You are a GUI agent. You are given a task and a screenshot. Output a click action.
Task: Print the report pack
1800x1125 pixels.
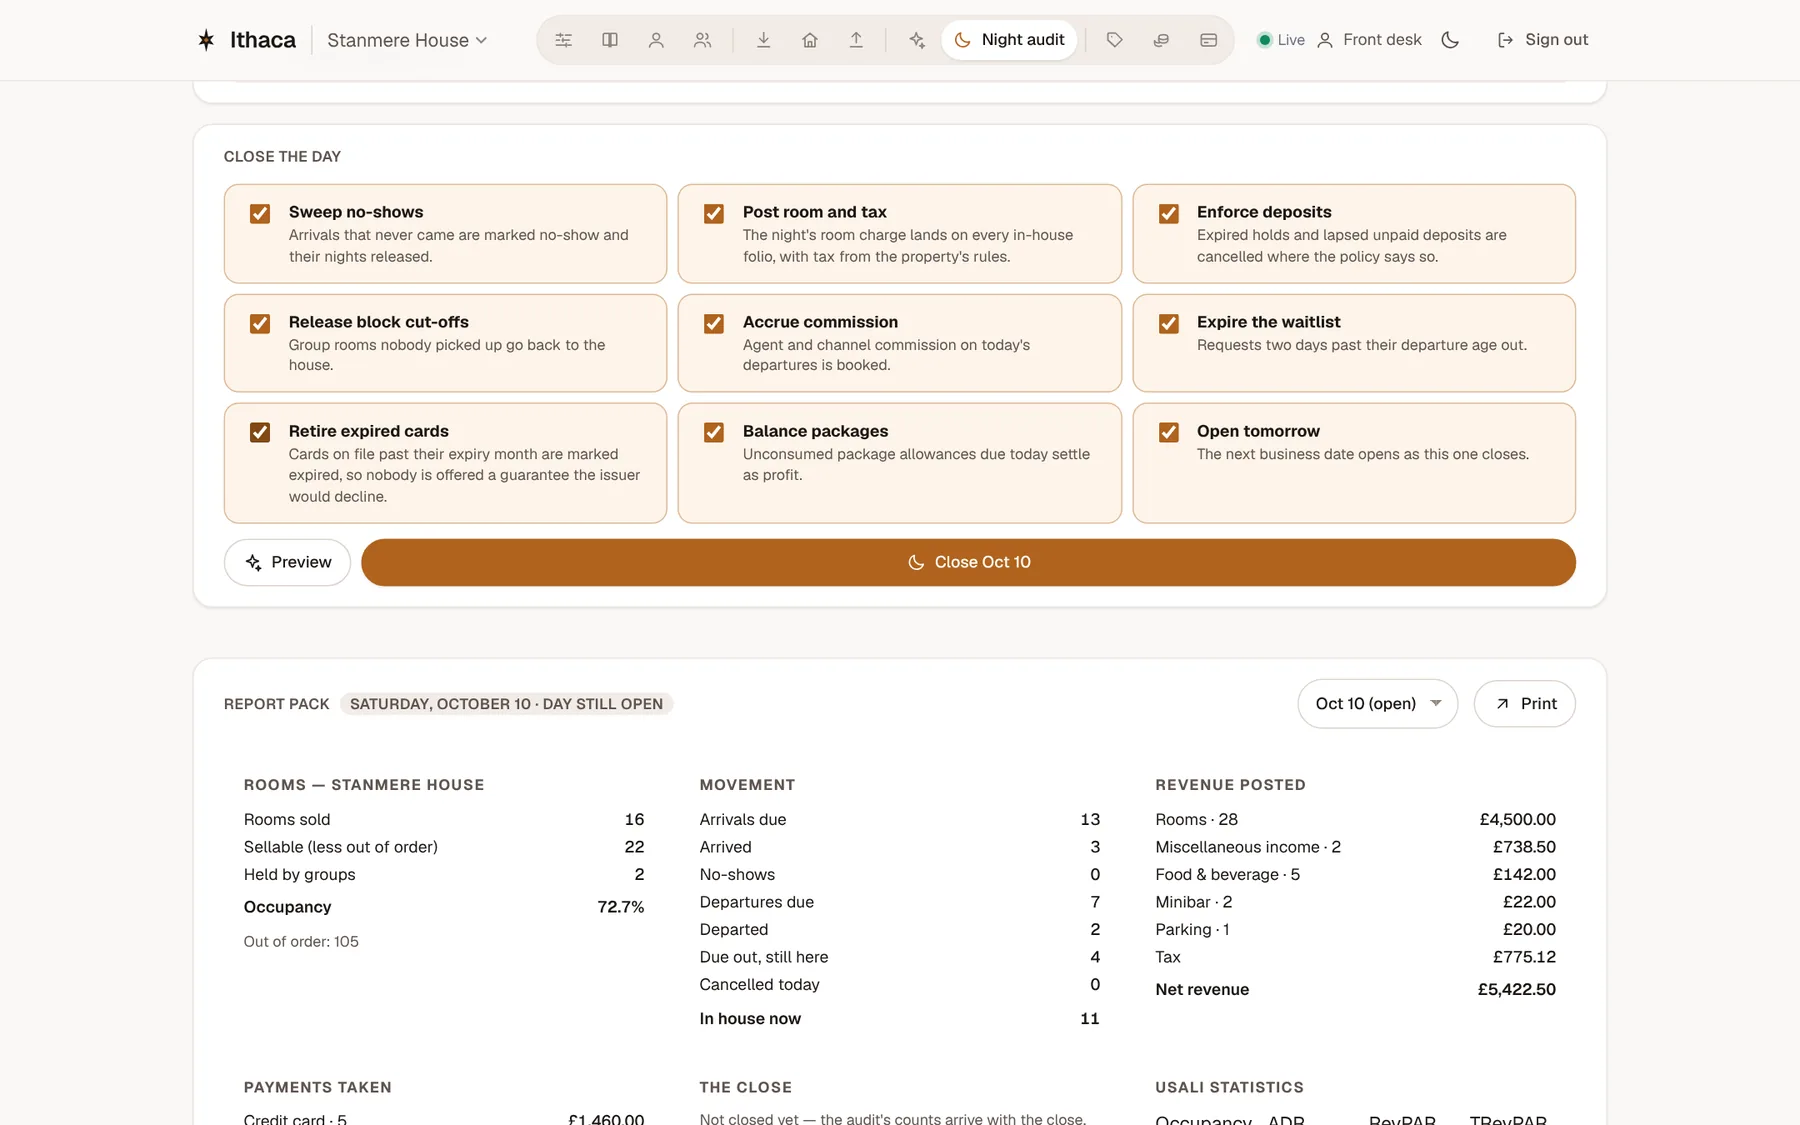[x=1524, y=704]
